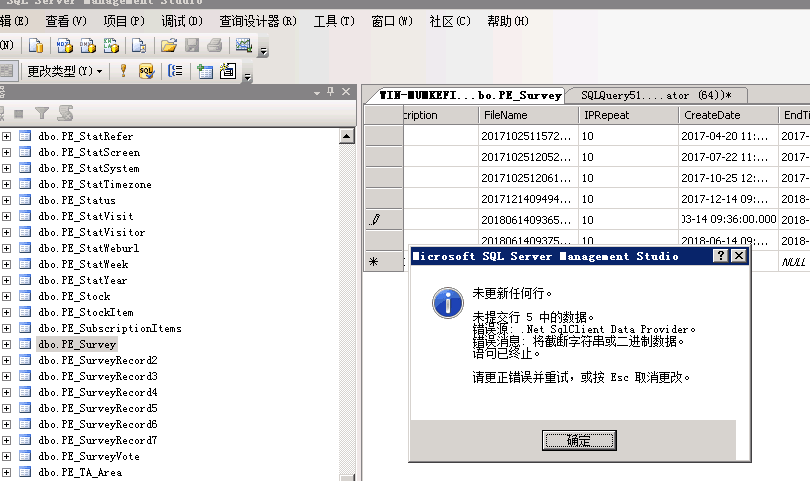
Task: Open the 工具 menu
Action: 333,21
